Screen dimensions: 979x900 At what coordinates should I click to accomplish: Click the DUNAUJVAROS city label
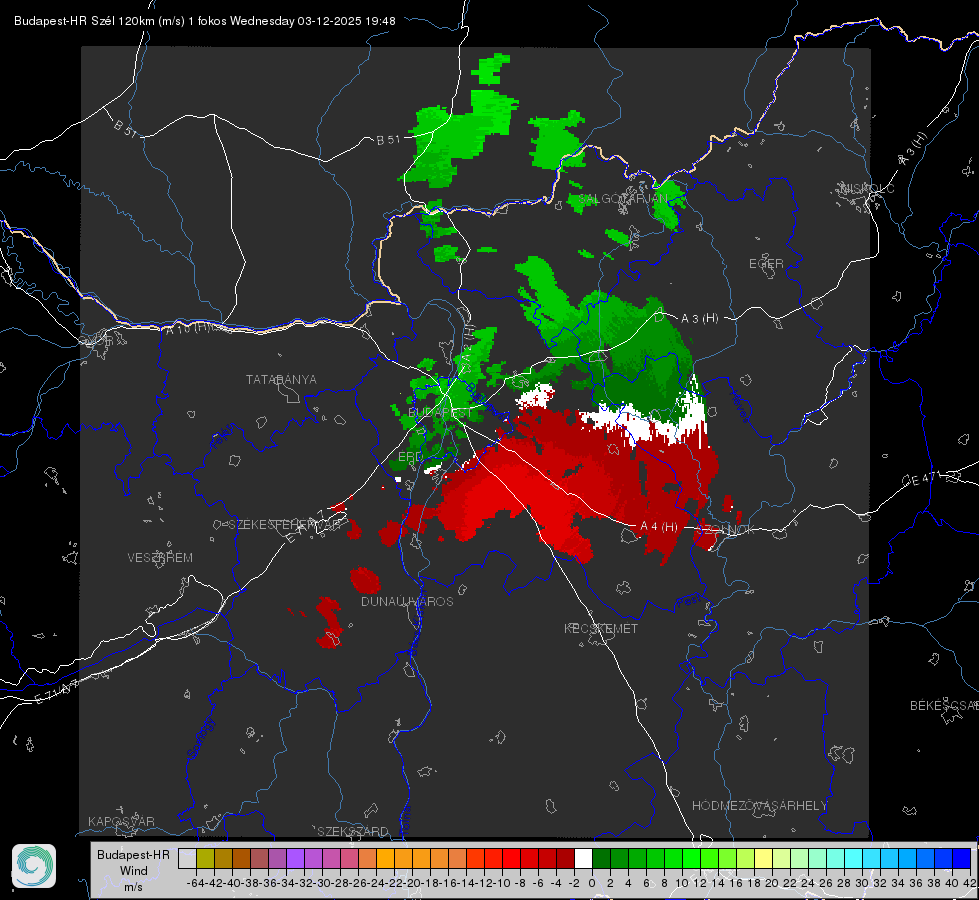pyautogui.click(x=407, y=601)
